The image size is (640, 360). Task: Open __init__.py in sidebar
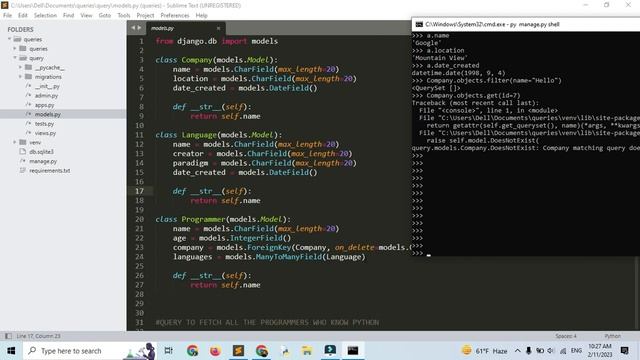pos(47,86)
